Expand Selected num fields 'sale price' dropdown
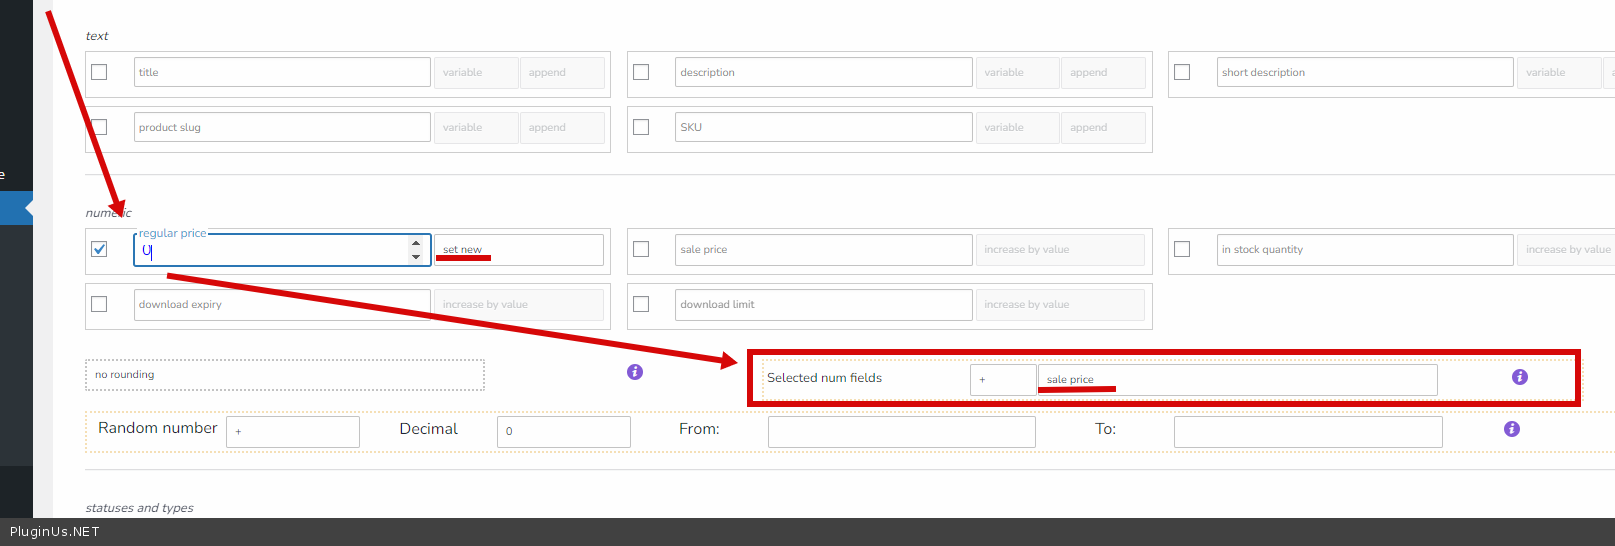The width and height of the screenshot is (1615, 546). pos(1236,380)
